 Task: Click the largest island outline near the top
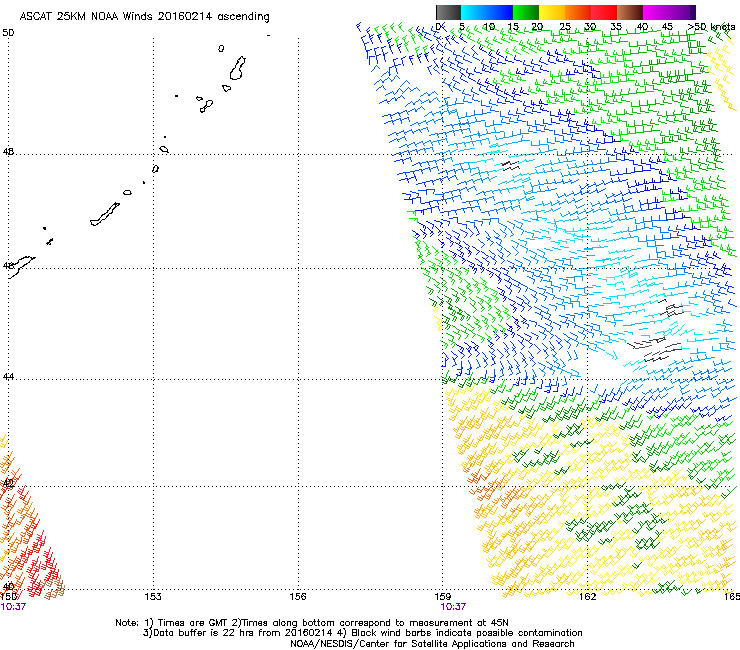[x=238, y=68]
